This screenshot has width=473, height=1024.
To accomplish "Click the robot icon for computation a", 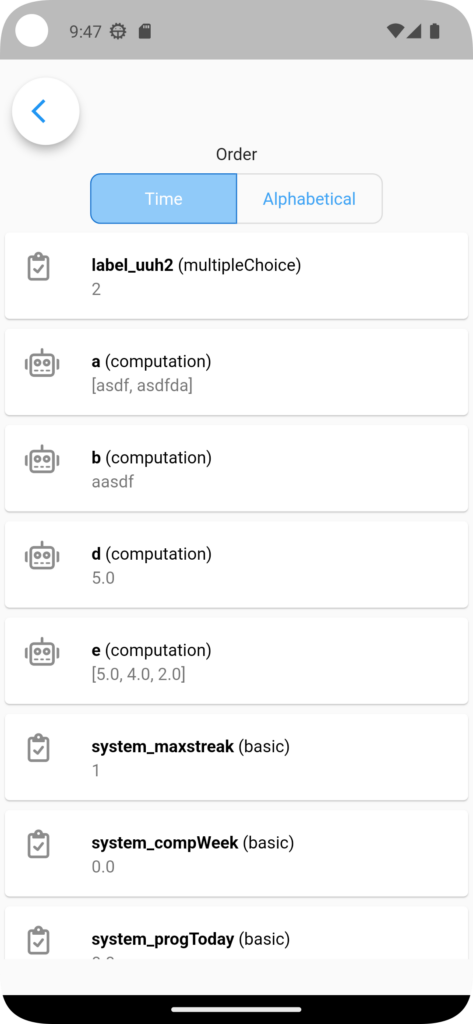I will (42, 363).
